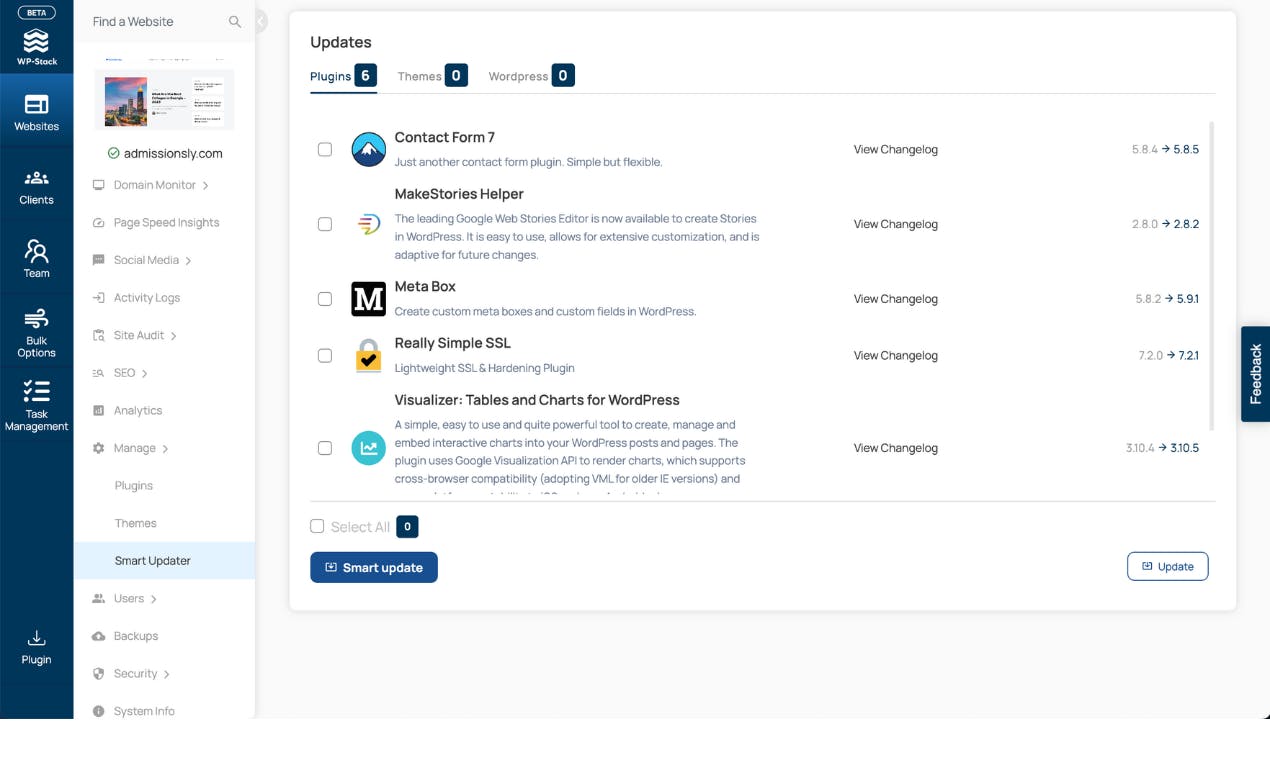Viewport: 1270px width, 760px height.
Task: Click the Page Speed Insights label
Action: point(166,223)
